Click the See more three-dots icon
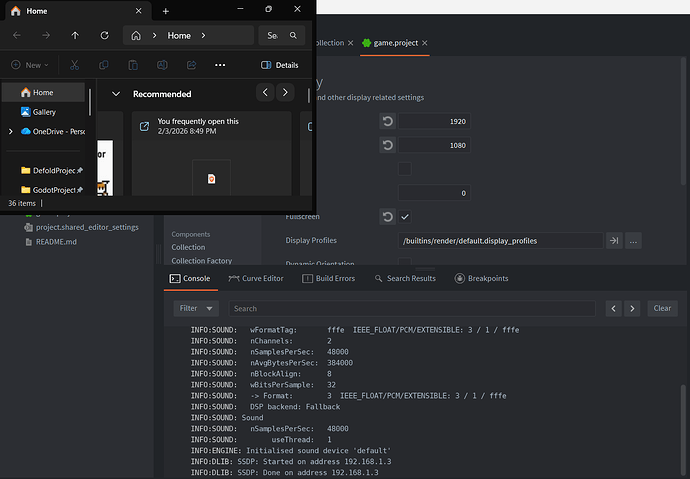The height and width of the screenshot is (479, 690). pos(220,65)
